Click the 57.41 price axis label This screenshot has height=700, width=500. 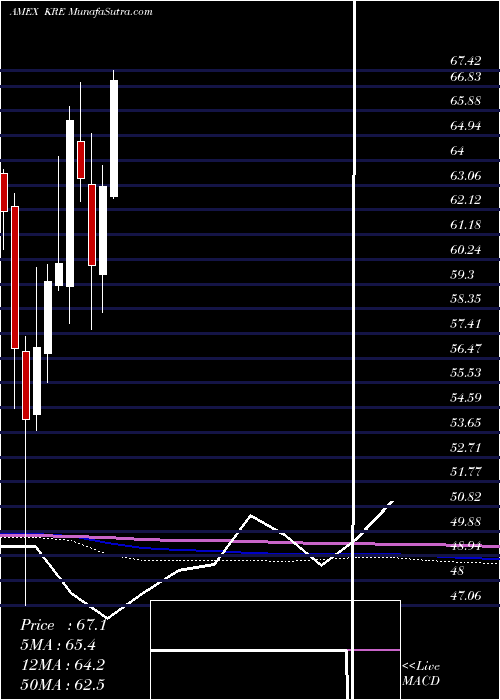464,324
